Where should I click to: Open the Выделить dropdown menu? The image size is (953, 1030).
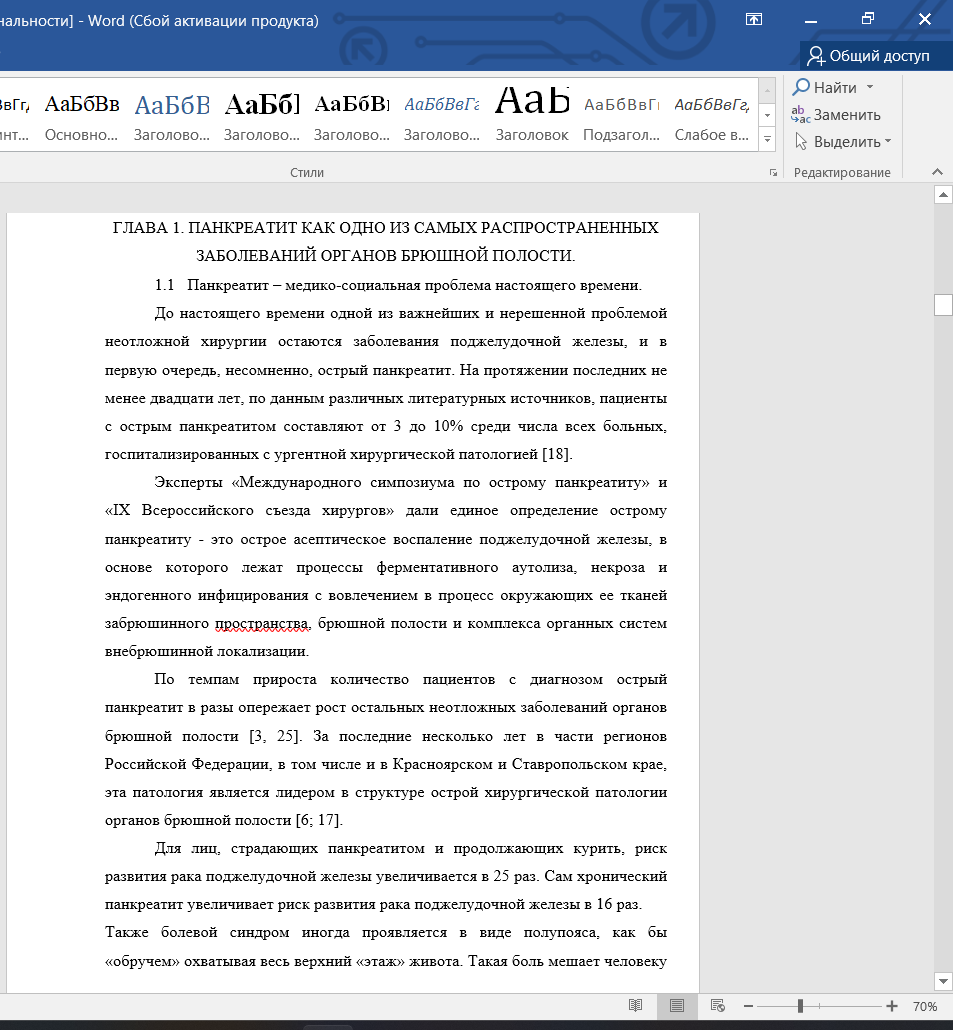point(887,142)
